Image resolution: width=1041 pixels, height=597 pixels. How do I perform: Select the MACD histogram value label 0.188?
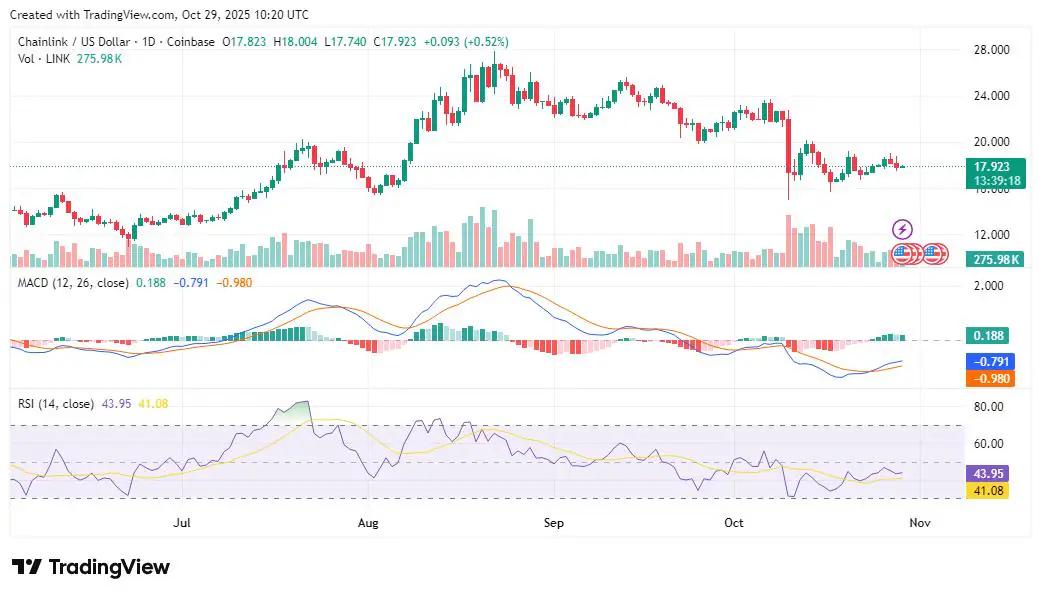click(x=990, y=336)
